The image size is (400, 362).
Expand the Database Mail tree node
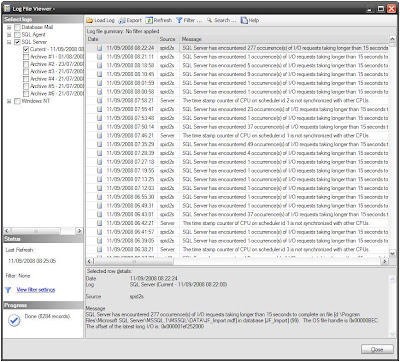click(x=9, y=27)
